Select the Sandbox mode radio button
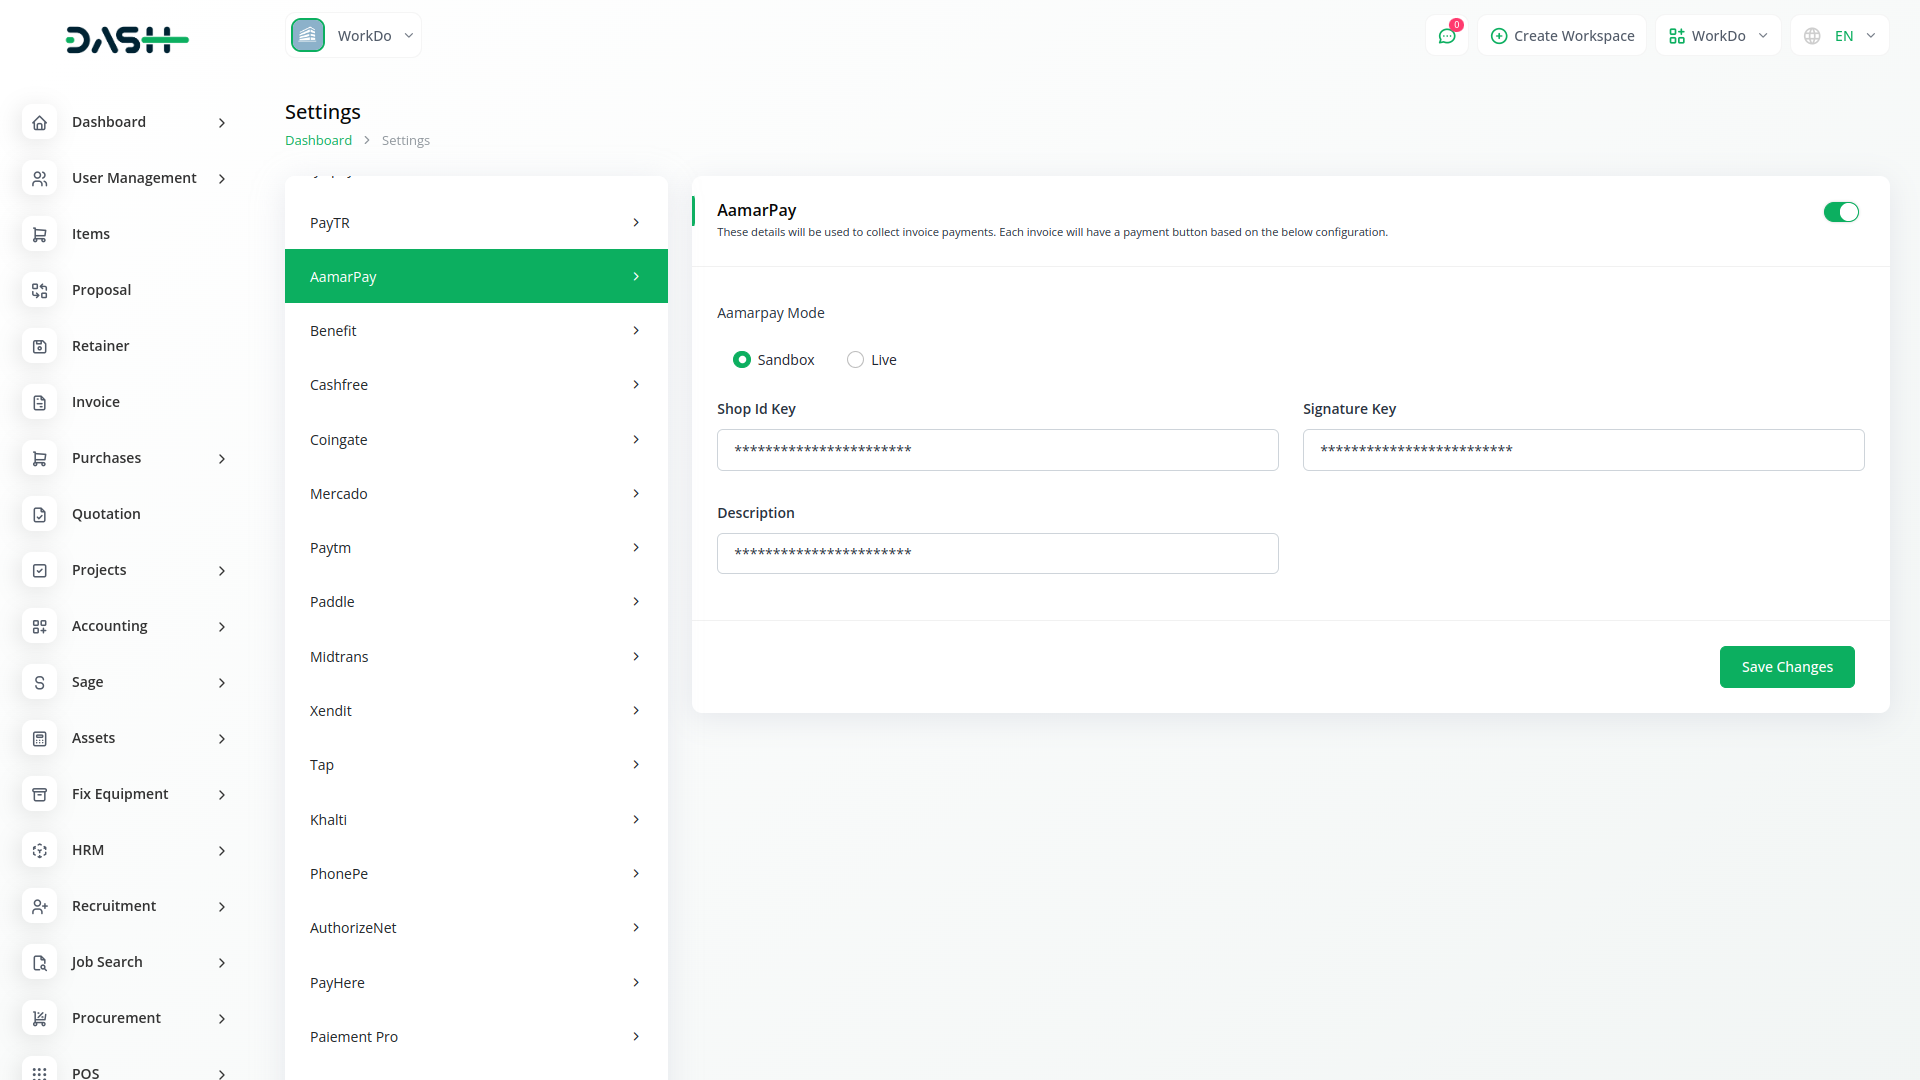This screenshot has height=1080, width=1920. point(742,360)
